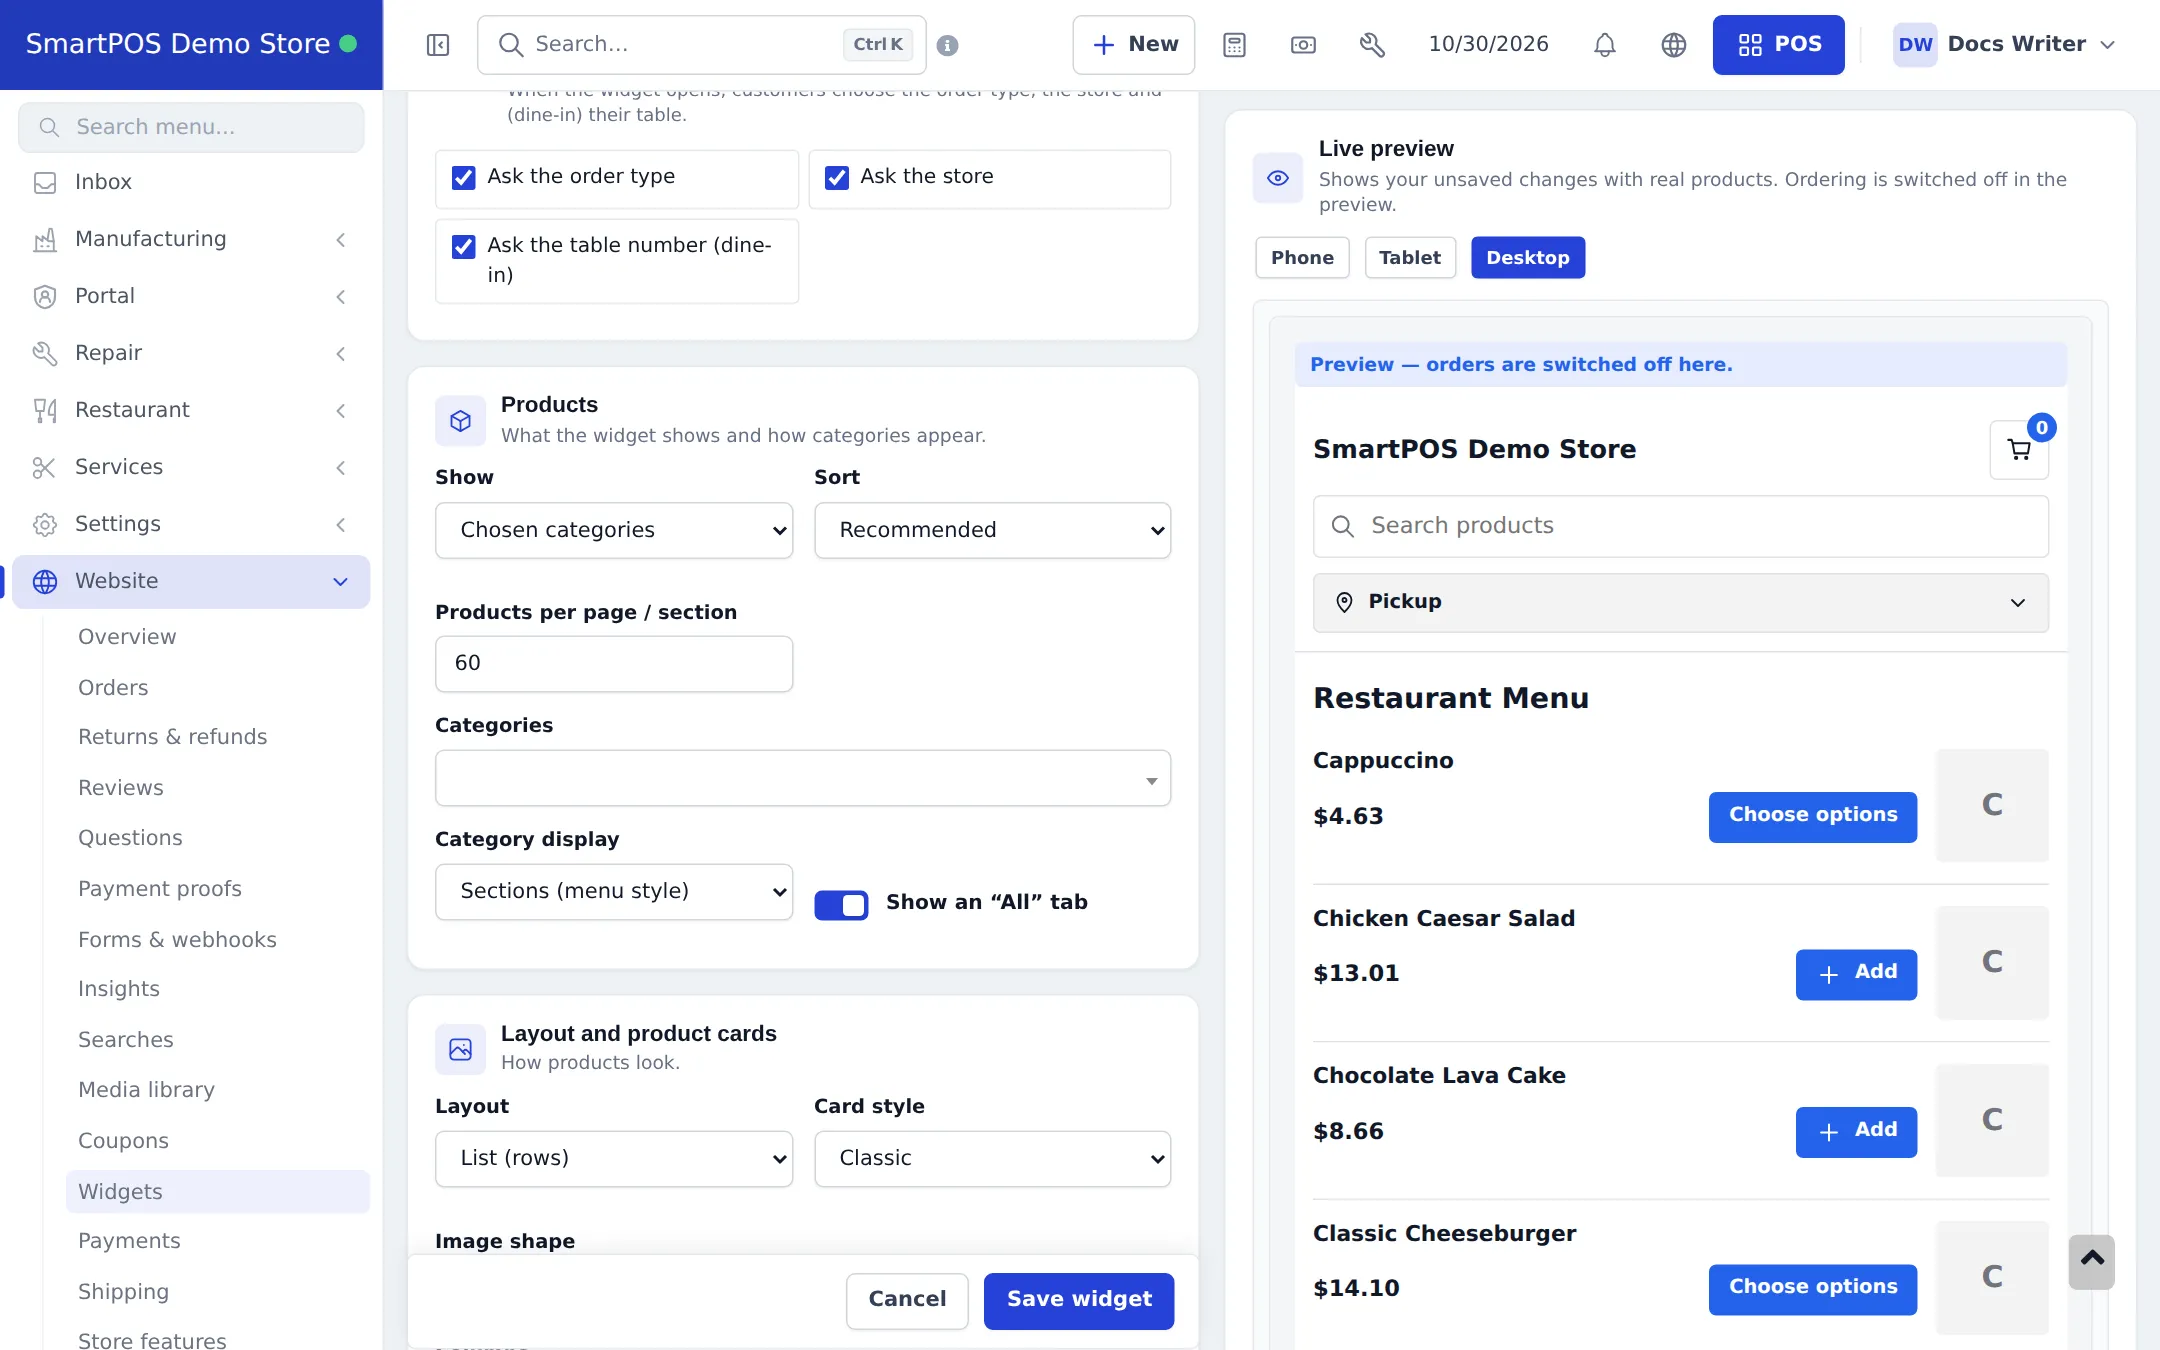Open the Sort dropdown (Recommended)

pos(993,530)
